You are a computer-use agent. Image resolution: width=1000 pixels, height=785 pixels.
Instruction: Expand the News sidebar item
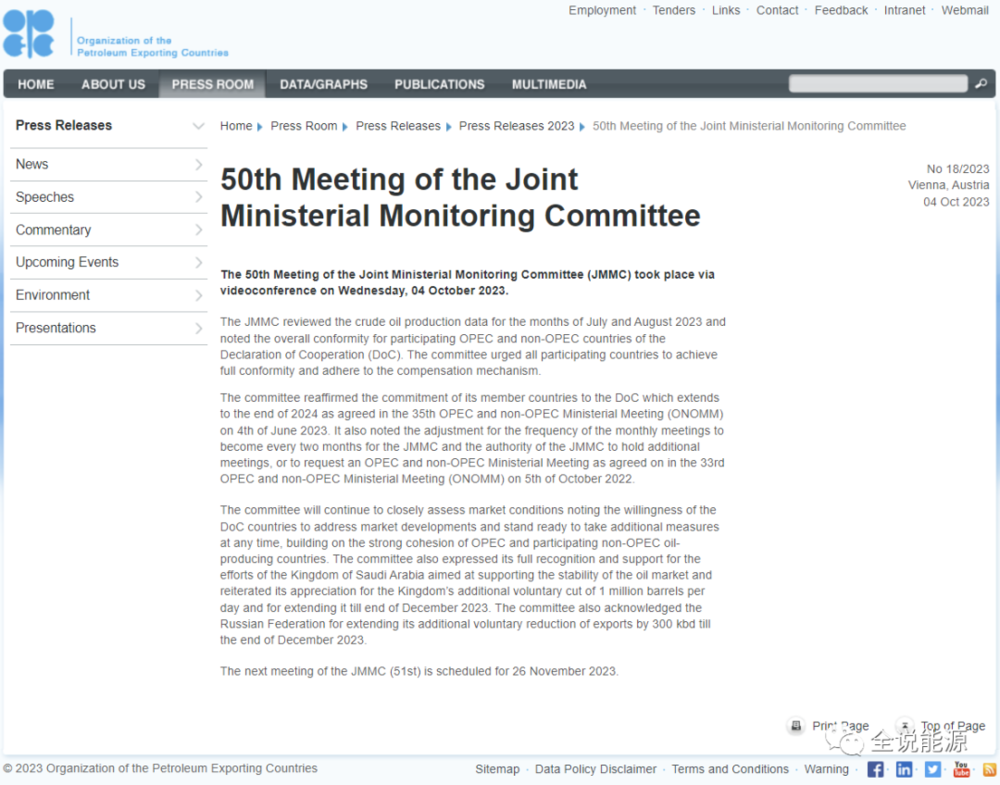[198, 165]
